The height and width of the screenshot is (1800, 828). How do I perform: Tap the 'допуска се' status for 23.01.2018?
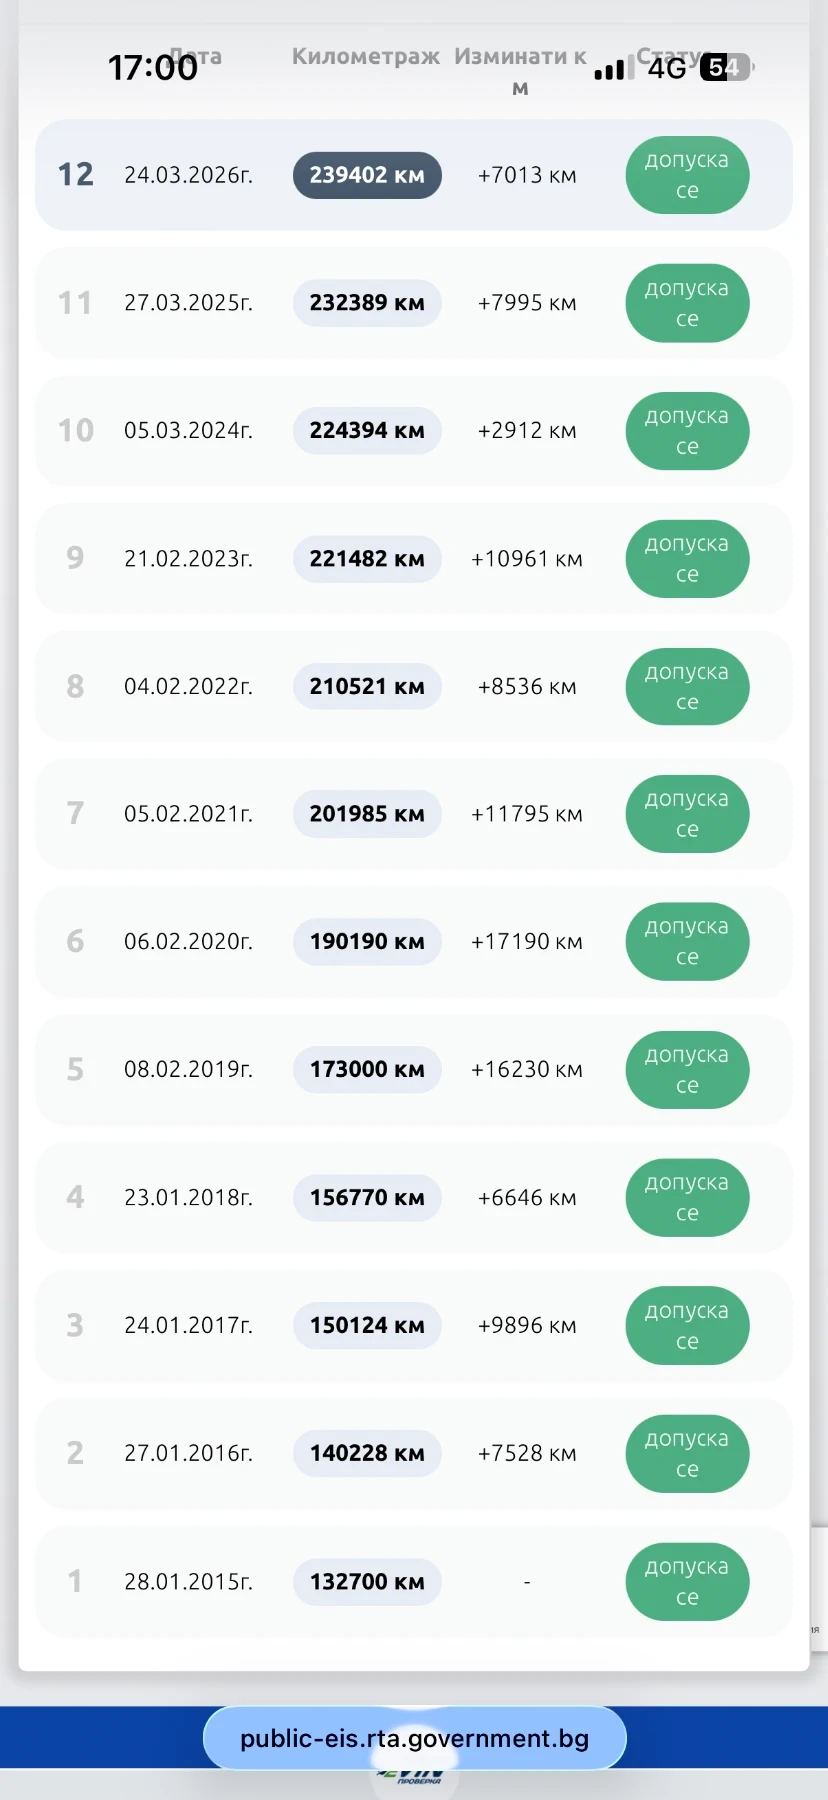[687, 1197]
